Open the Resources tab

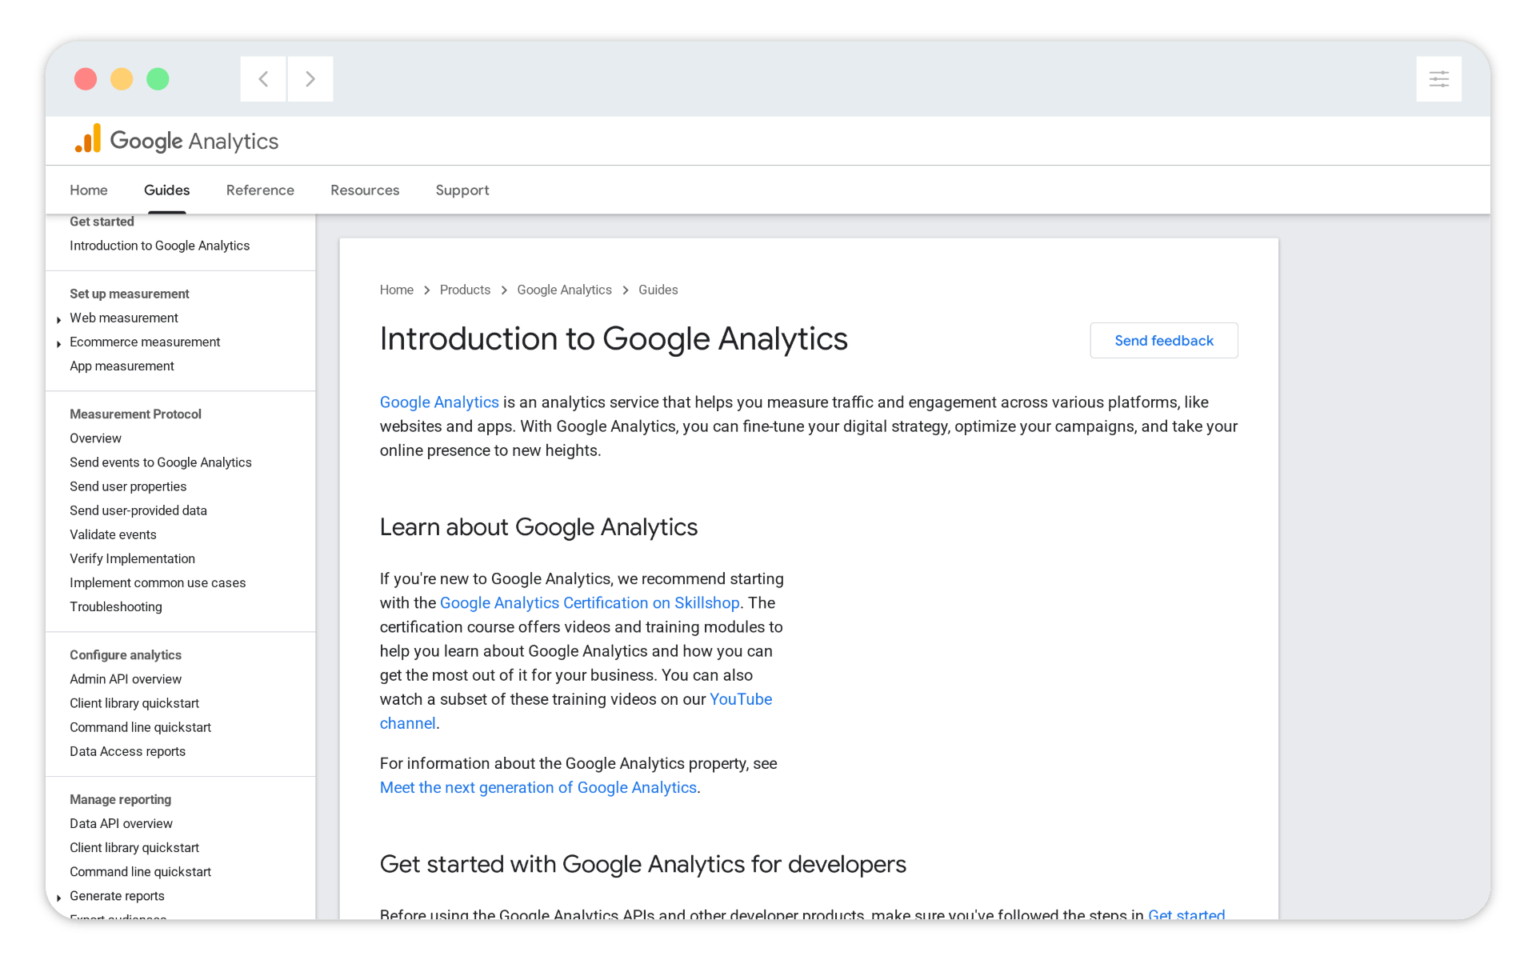[x=365, y=190]
